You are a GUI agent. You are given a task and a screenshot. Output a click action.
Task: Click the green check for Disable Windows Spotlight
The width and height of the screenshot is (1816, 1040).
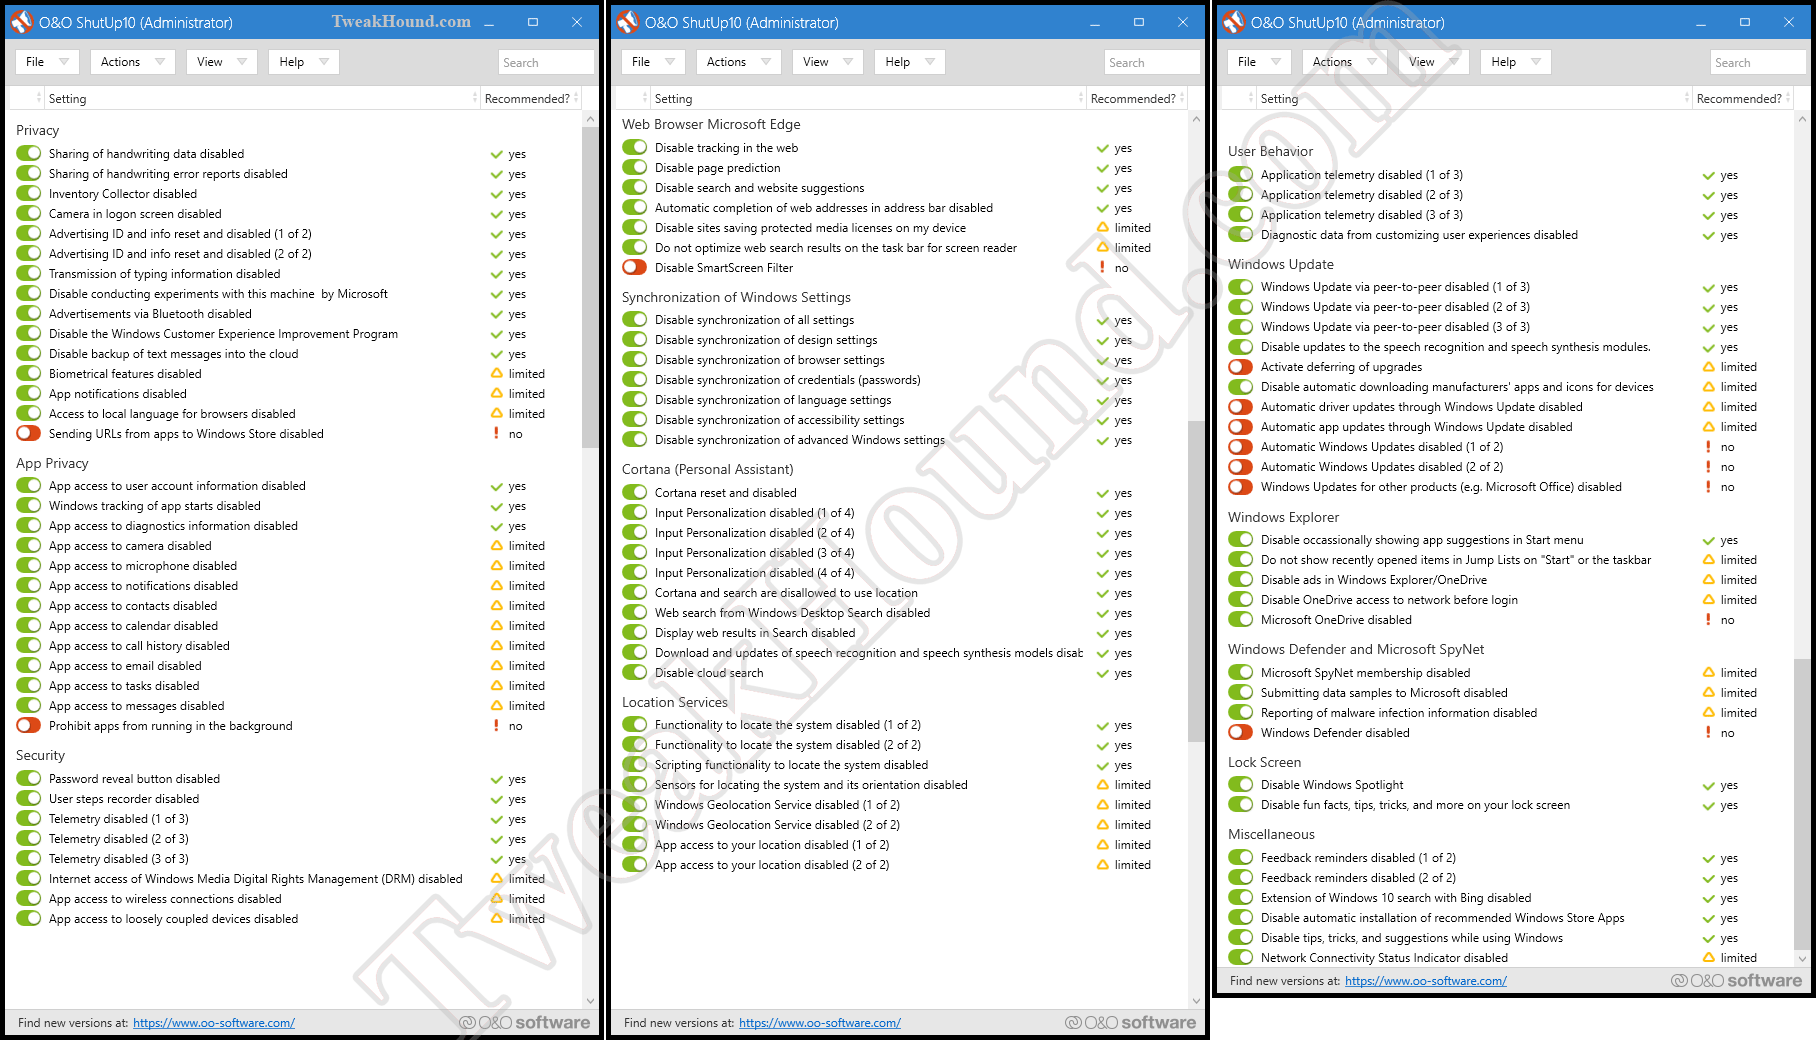pyautogui.click(x=1708, y=785)
